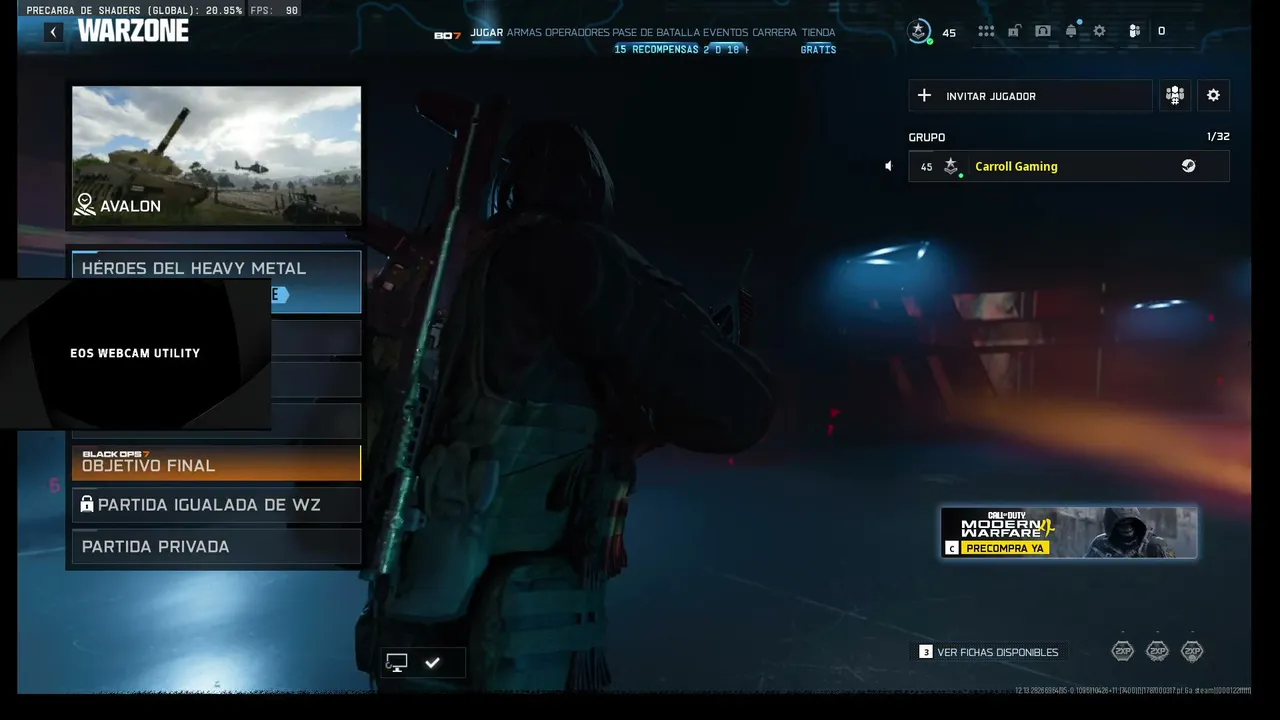Switch to the JUGAR tab

487,32
